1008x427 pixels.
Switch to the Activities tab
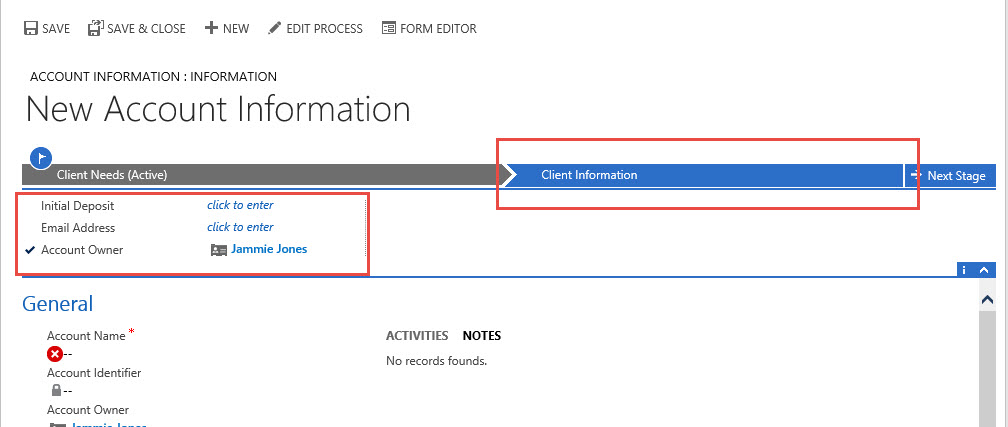pos(417,336)
